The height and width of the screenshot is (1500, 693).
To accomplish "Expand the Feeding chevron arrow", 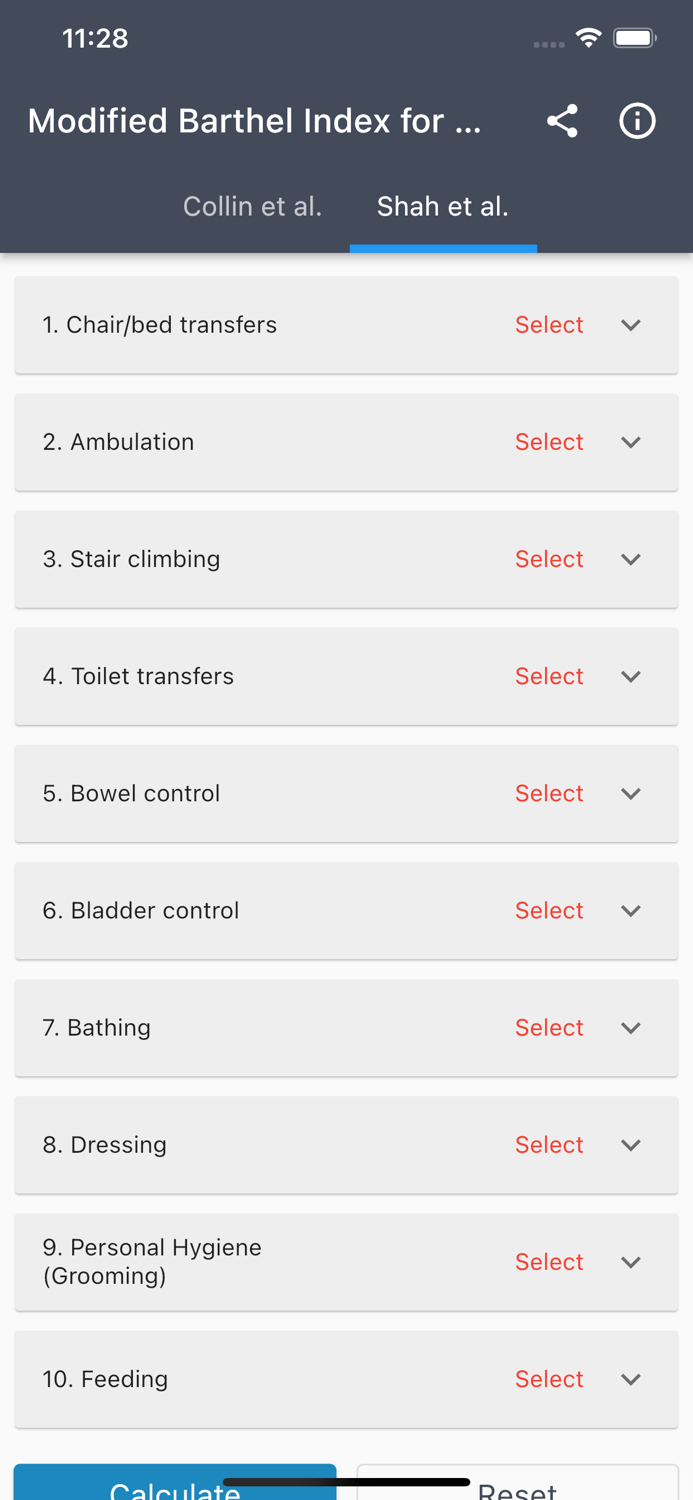I will pyautogui.click(x=631, y=1379).
